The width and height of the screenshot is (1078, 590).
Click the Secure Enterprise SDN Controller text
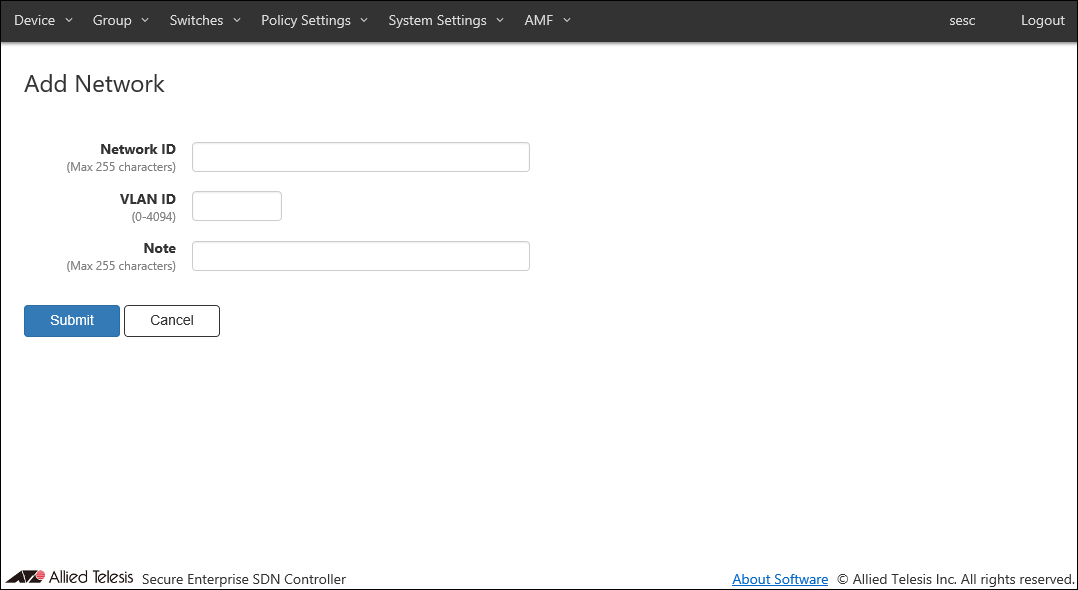point(244,579)
